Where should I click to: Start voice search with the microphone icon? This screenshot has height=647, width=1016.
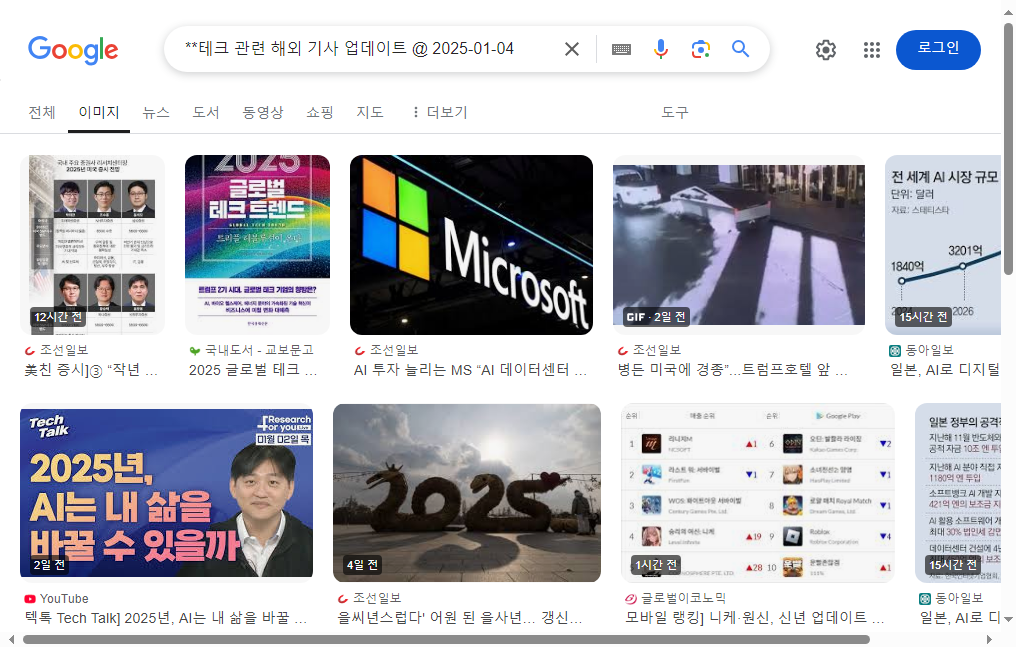[x=660, y=49]
